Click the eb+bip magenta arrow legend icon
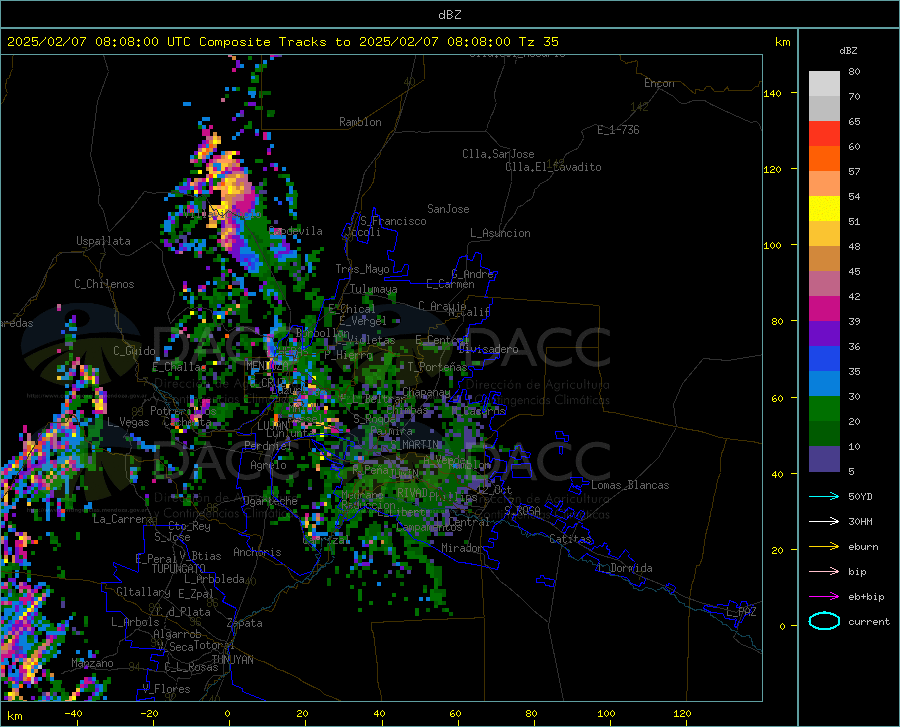900x727 pixels. click(824, 596)
